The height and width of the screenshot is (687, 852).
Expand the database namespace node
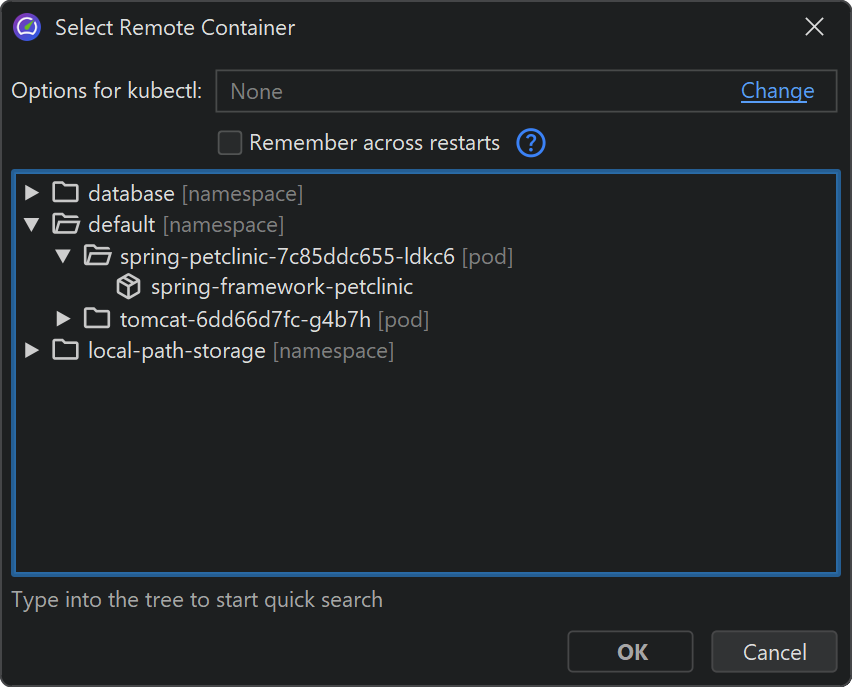tap(32, 193)
